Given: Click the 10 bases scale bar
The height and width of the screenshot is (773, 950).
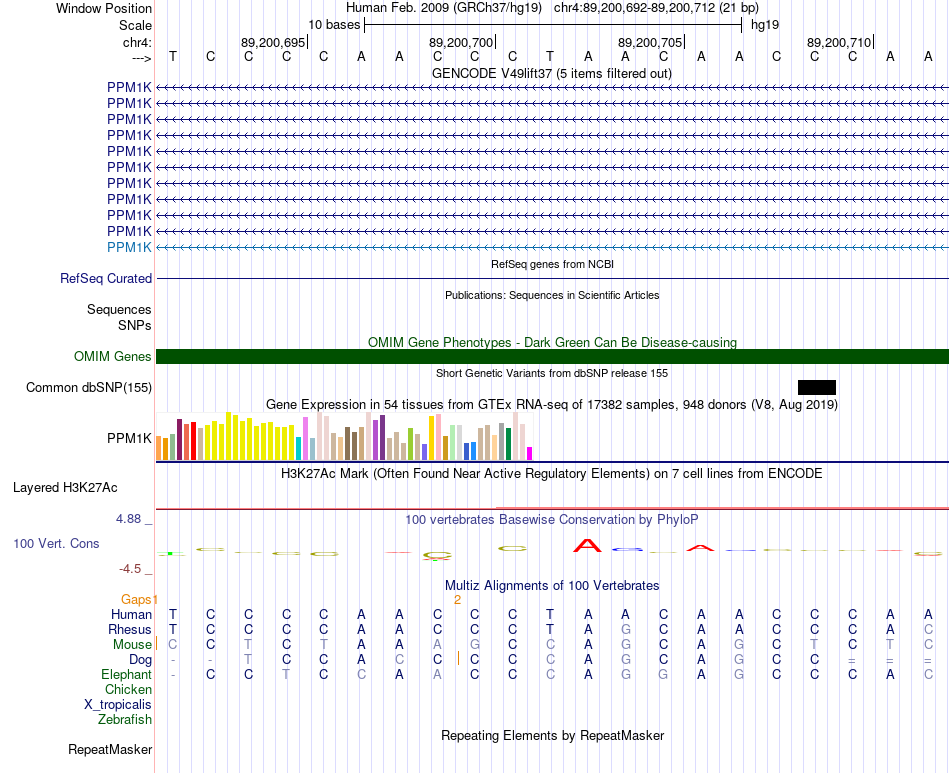Looking at the screenshot, I should pyautogui.click(x=553, y=25).
